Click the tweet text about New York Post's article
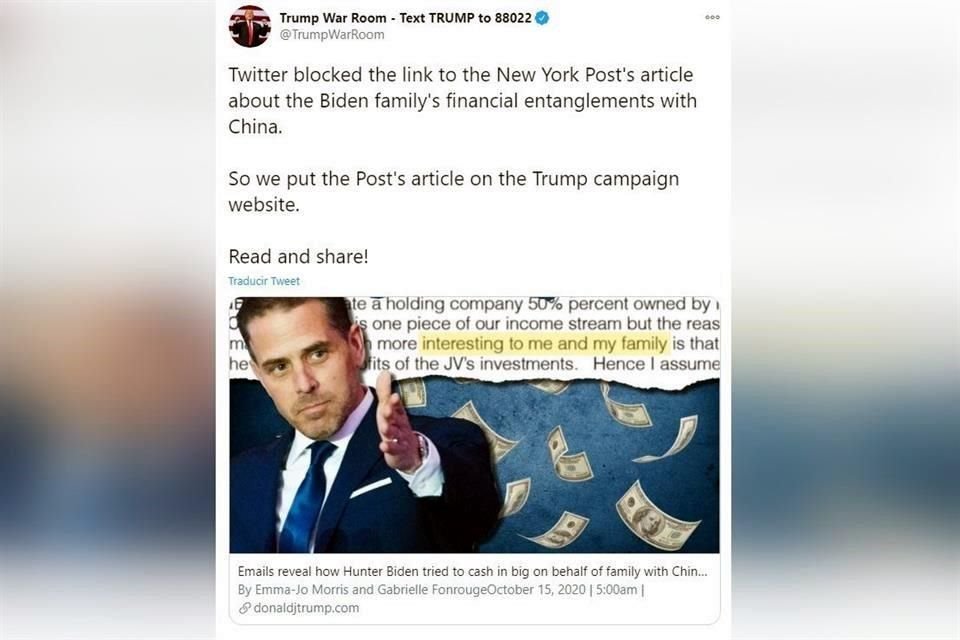 [462, 100]
